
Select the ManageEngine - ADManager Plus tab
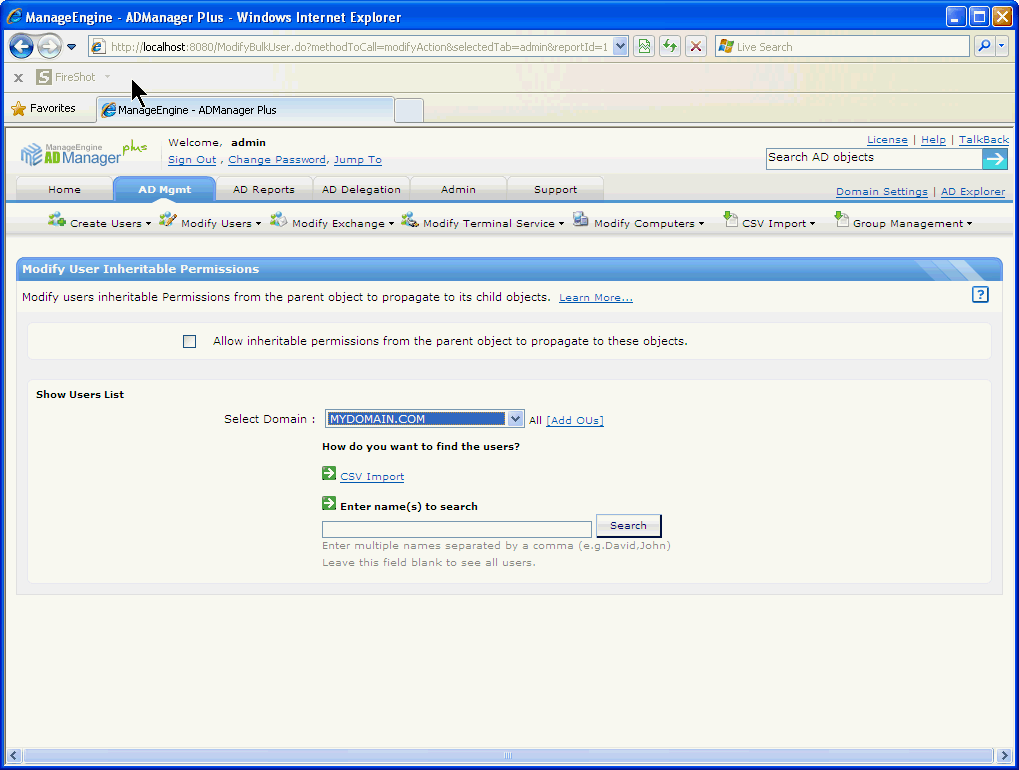pos(246,110)
